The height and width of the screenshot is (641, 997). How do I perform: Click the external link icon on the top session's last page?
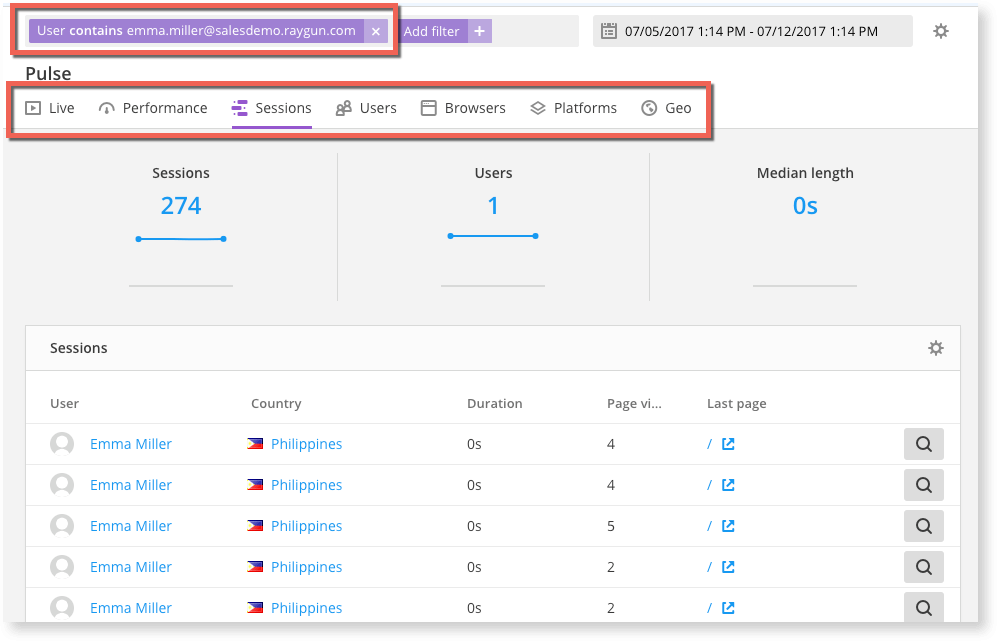(727, 443)
